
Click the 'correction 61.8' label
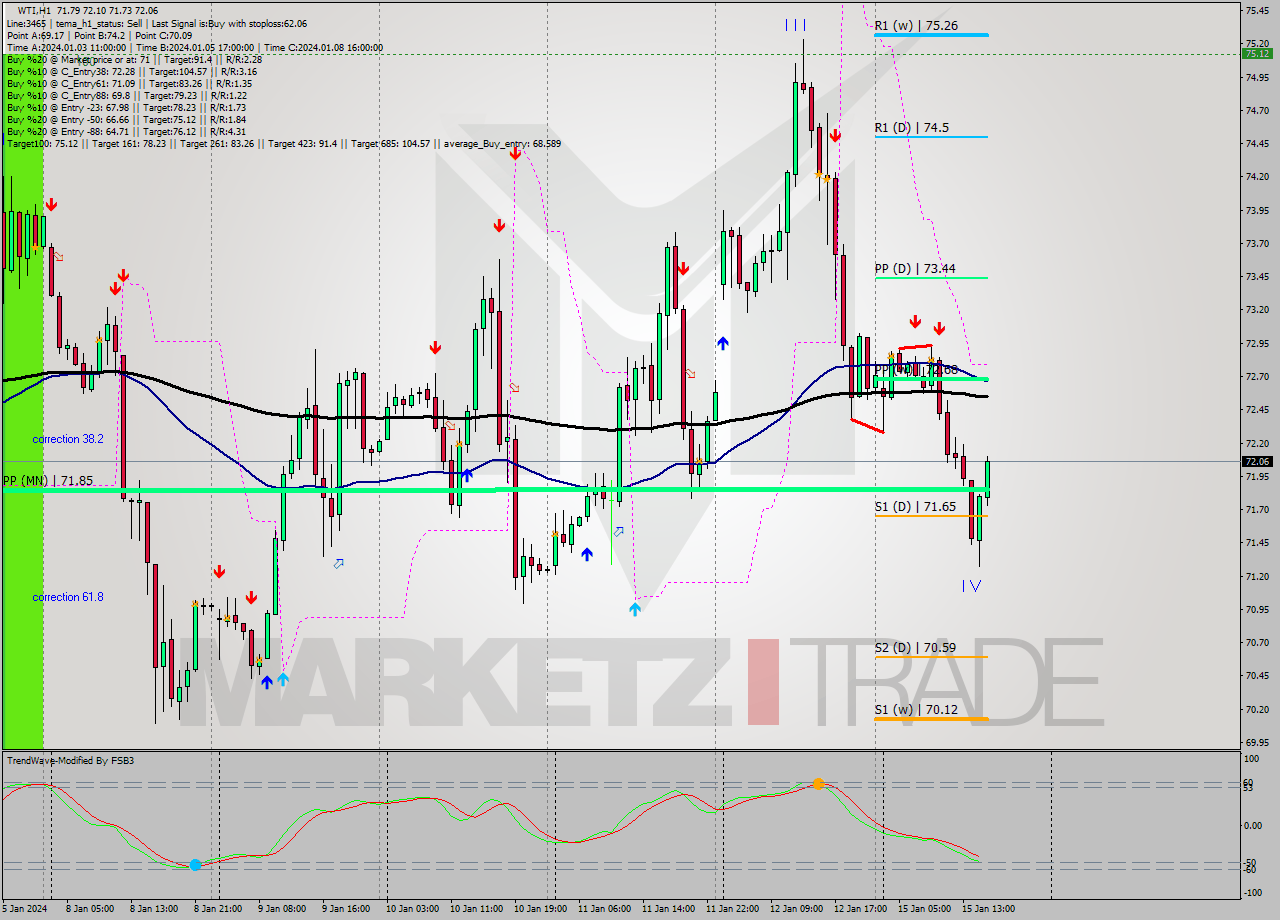67,597
